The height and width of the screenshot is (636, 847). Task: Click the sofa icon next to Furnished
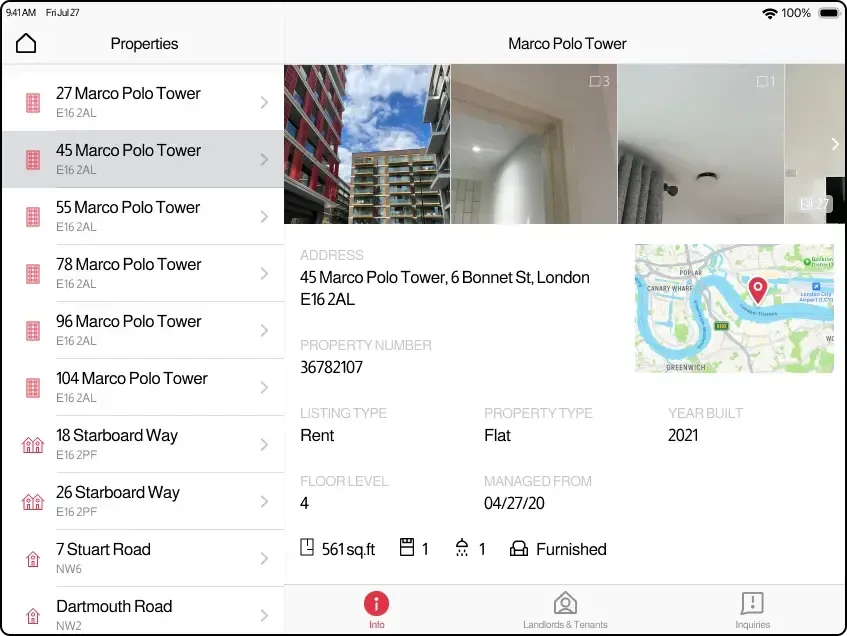pos(519,548)
